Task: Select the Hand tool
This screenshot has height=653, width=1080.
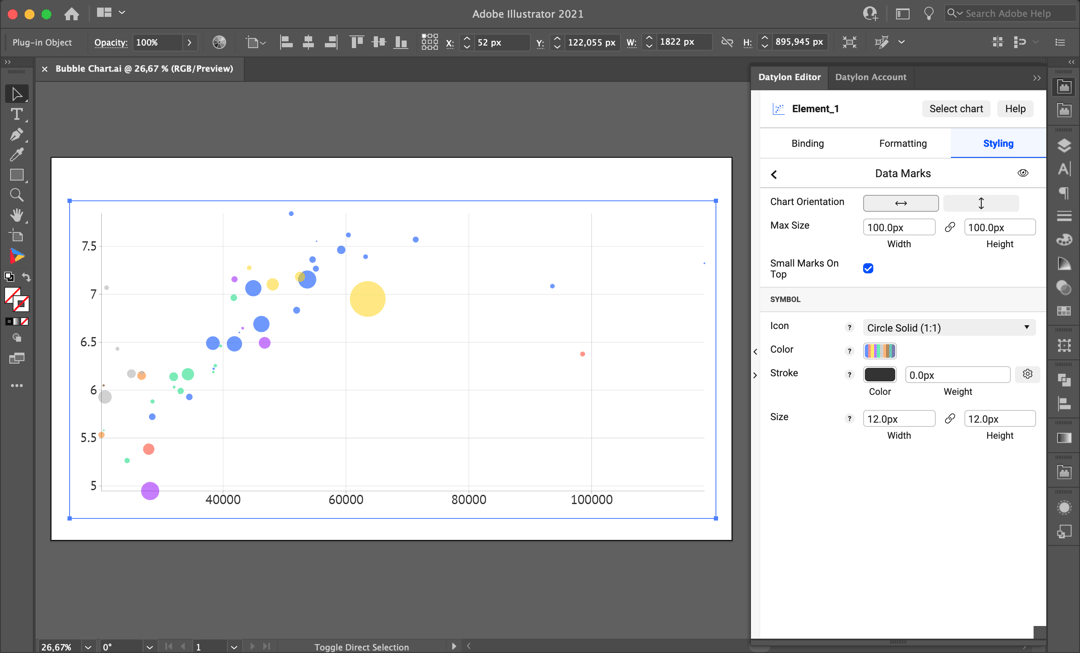Action: point(16,215)
